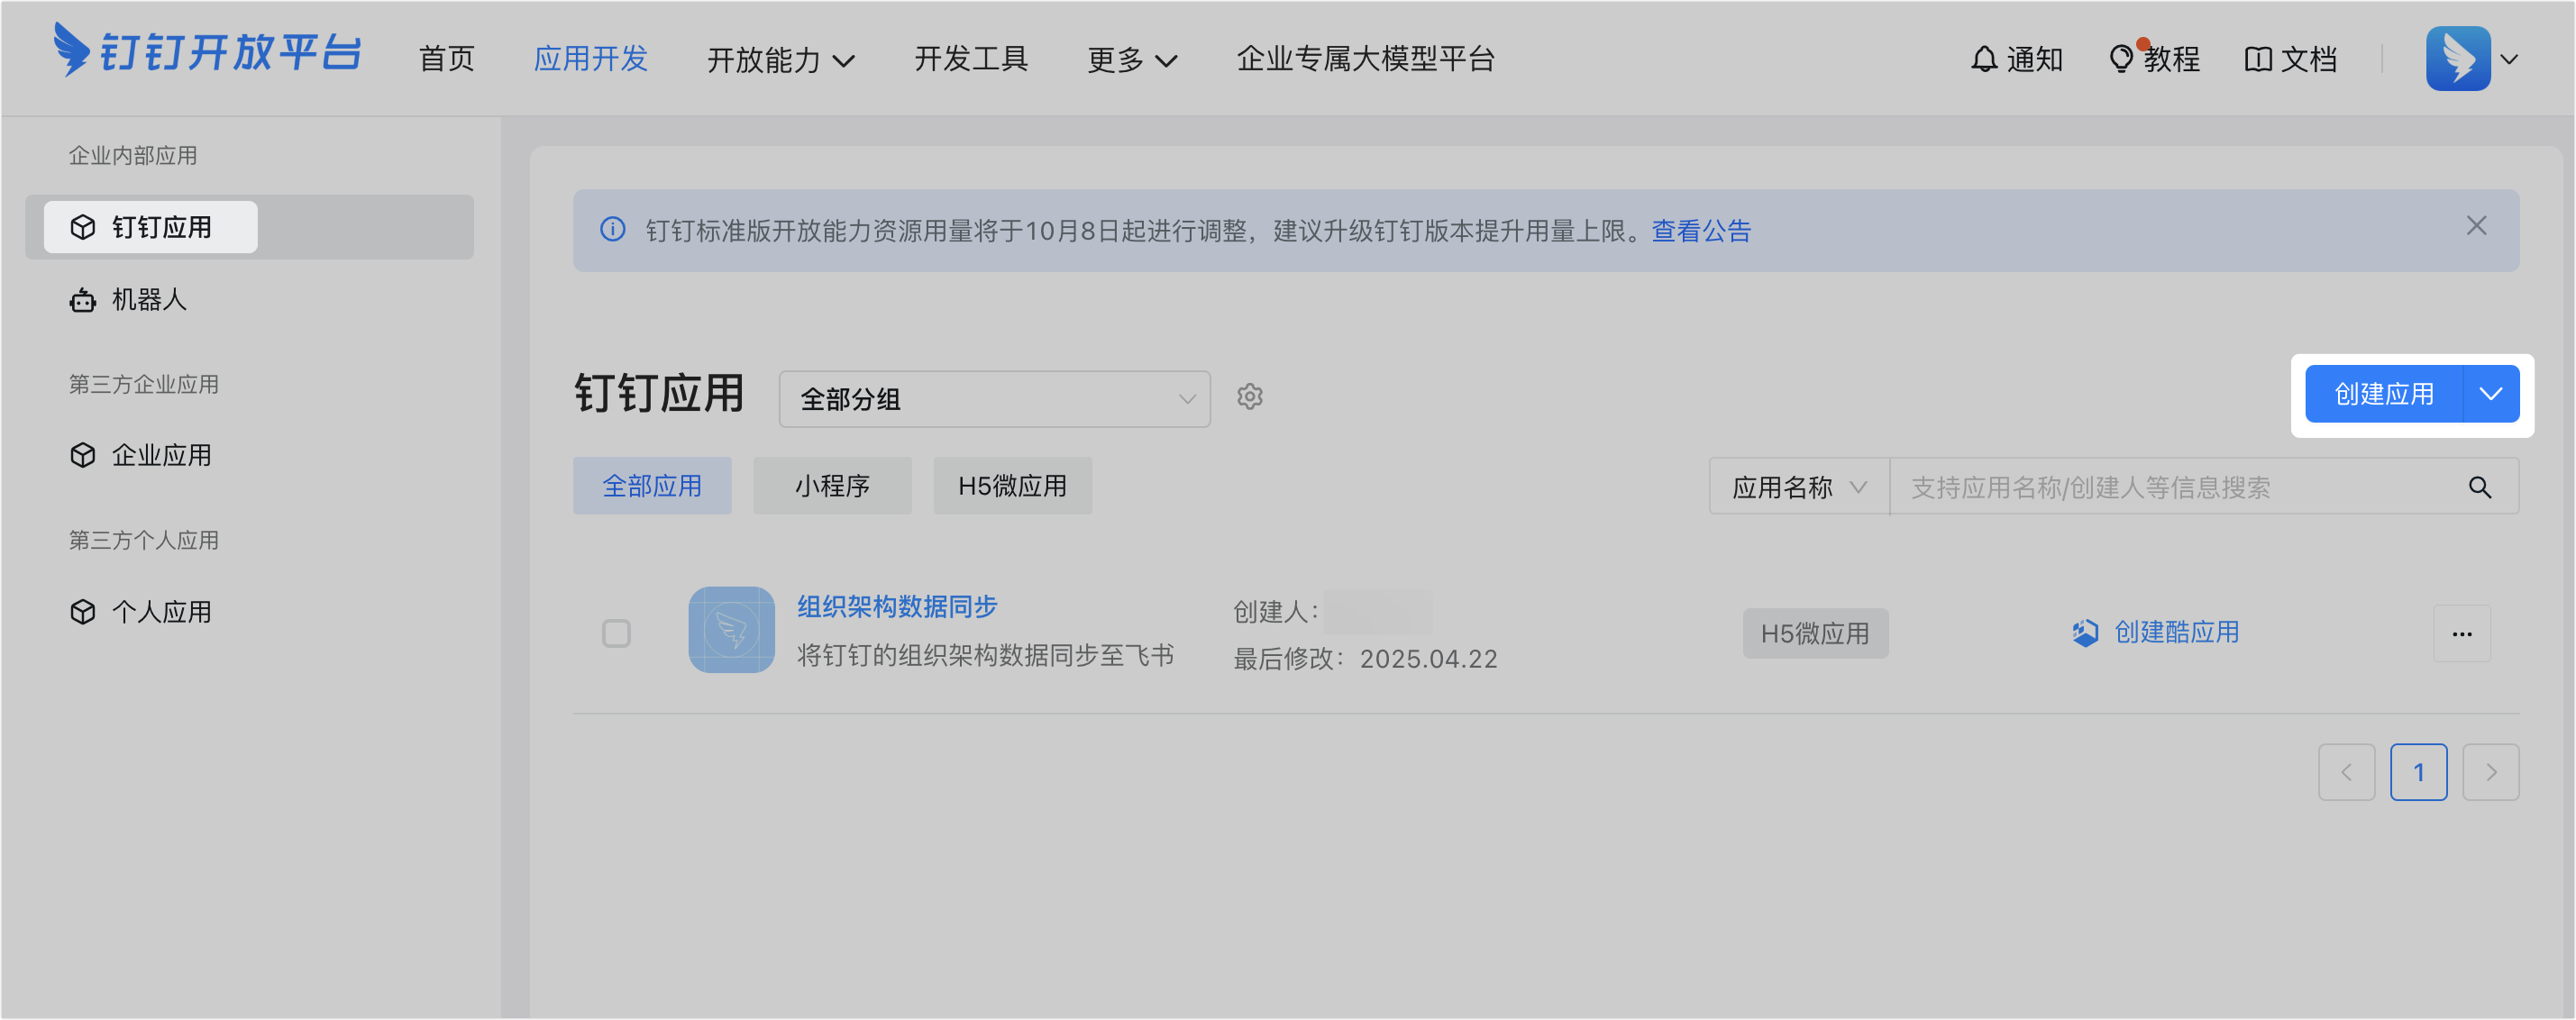Click the 最后修改 date 2025.04.22
This screenshot has width=2576, height=1020.
(x=1429, y=659)
